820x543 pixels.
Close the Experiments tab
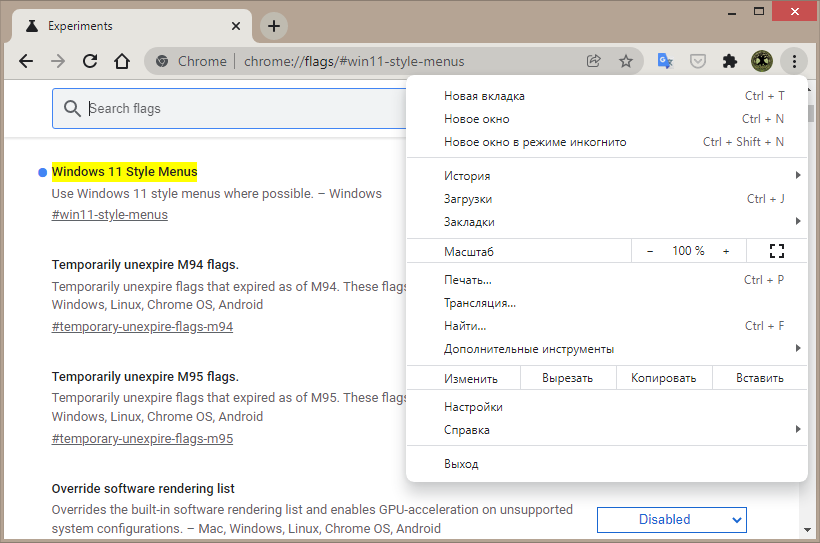pyautogui.click(x=236, y=26)
